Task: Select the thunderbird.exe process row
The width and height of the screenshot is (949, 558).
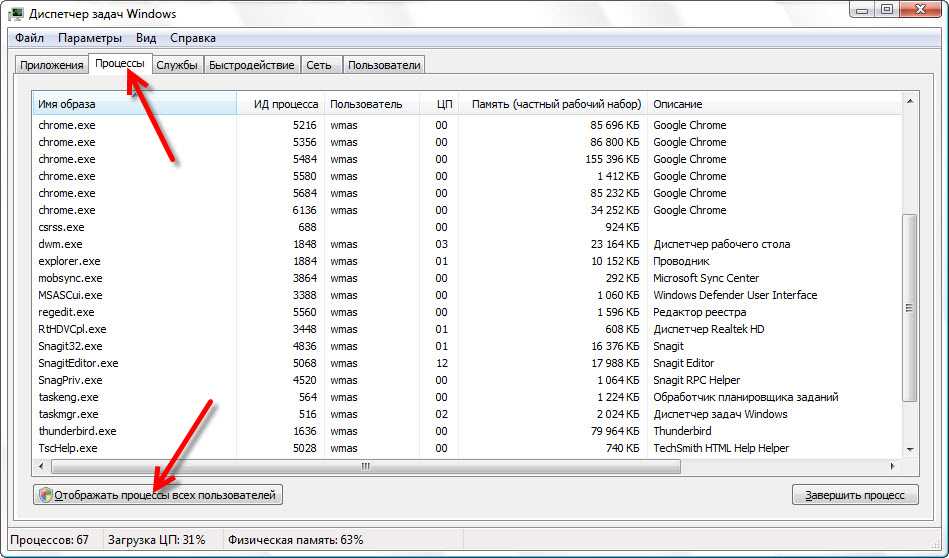Action: coord(467,431)
